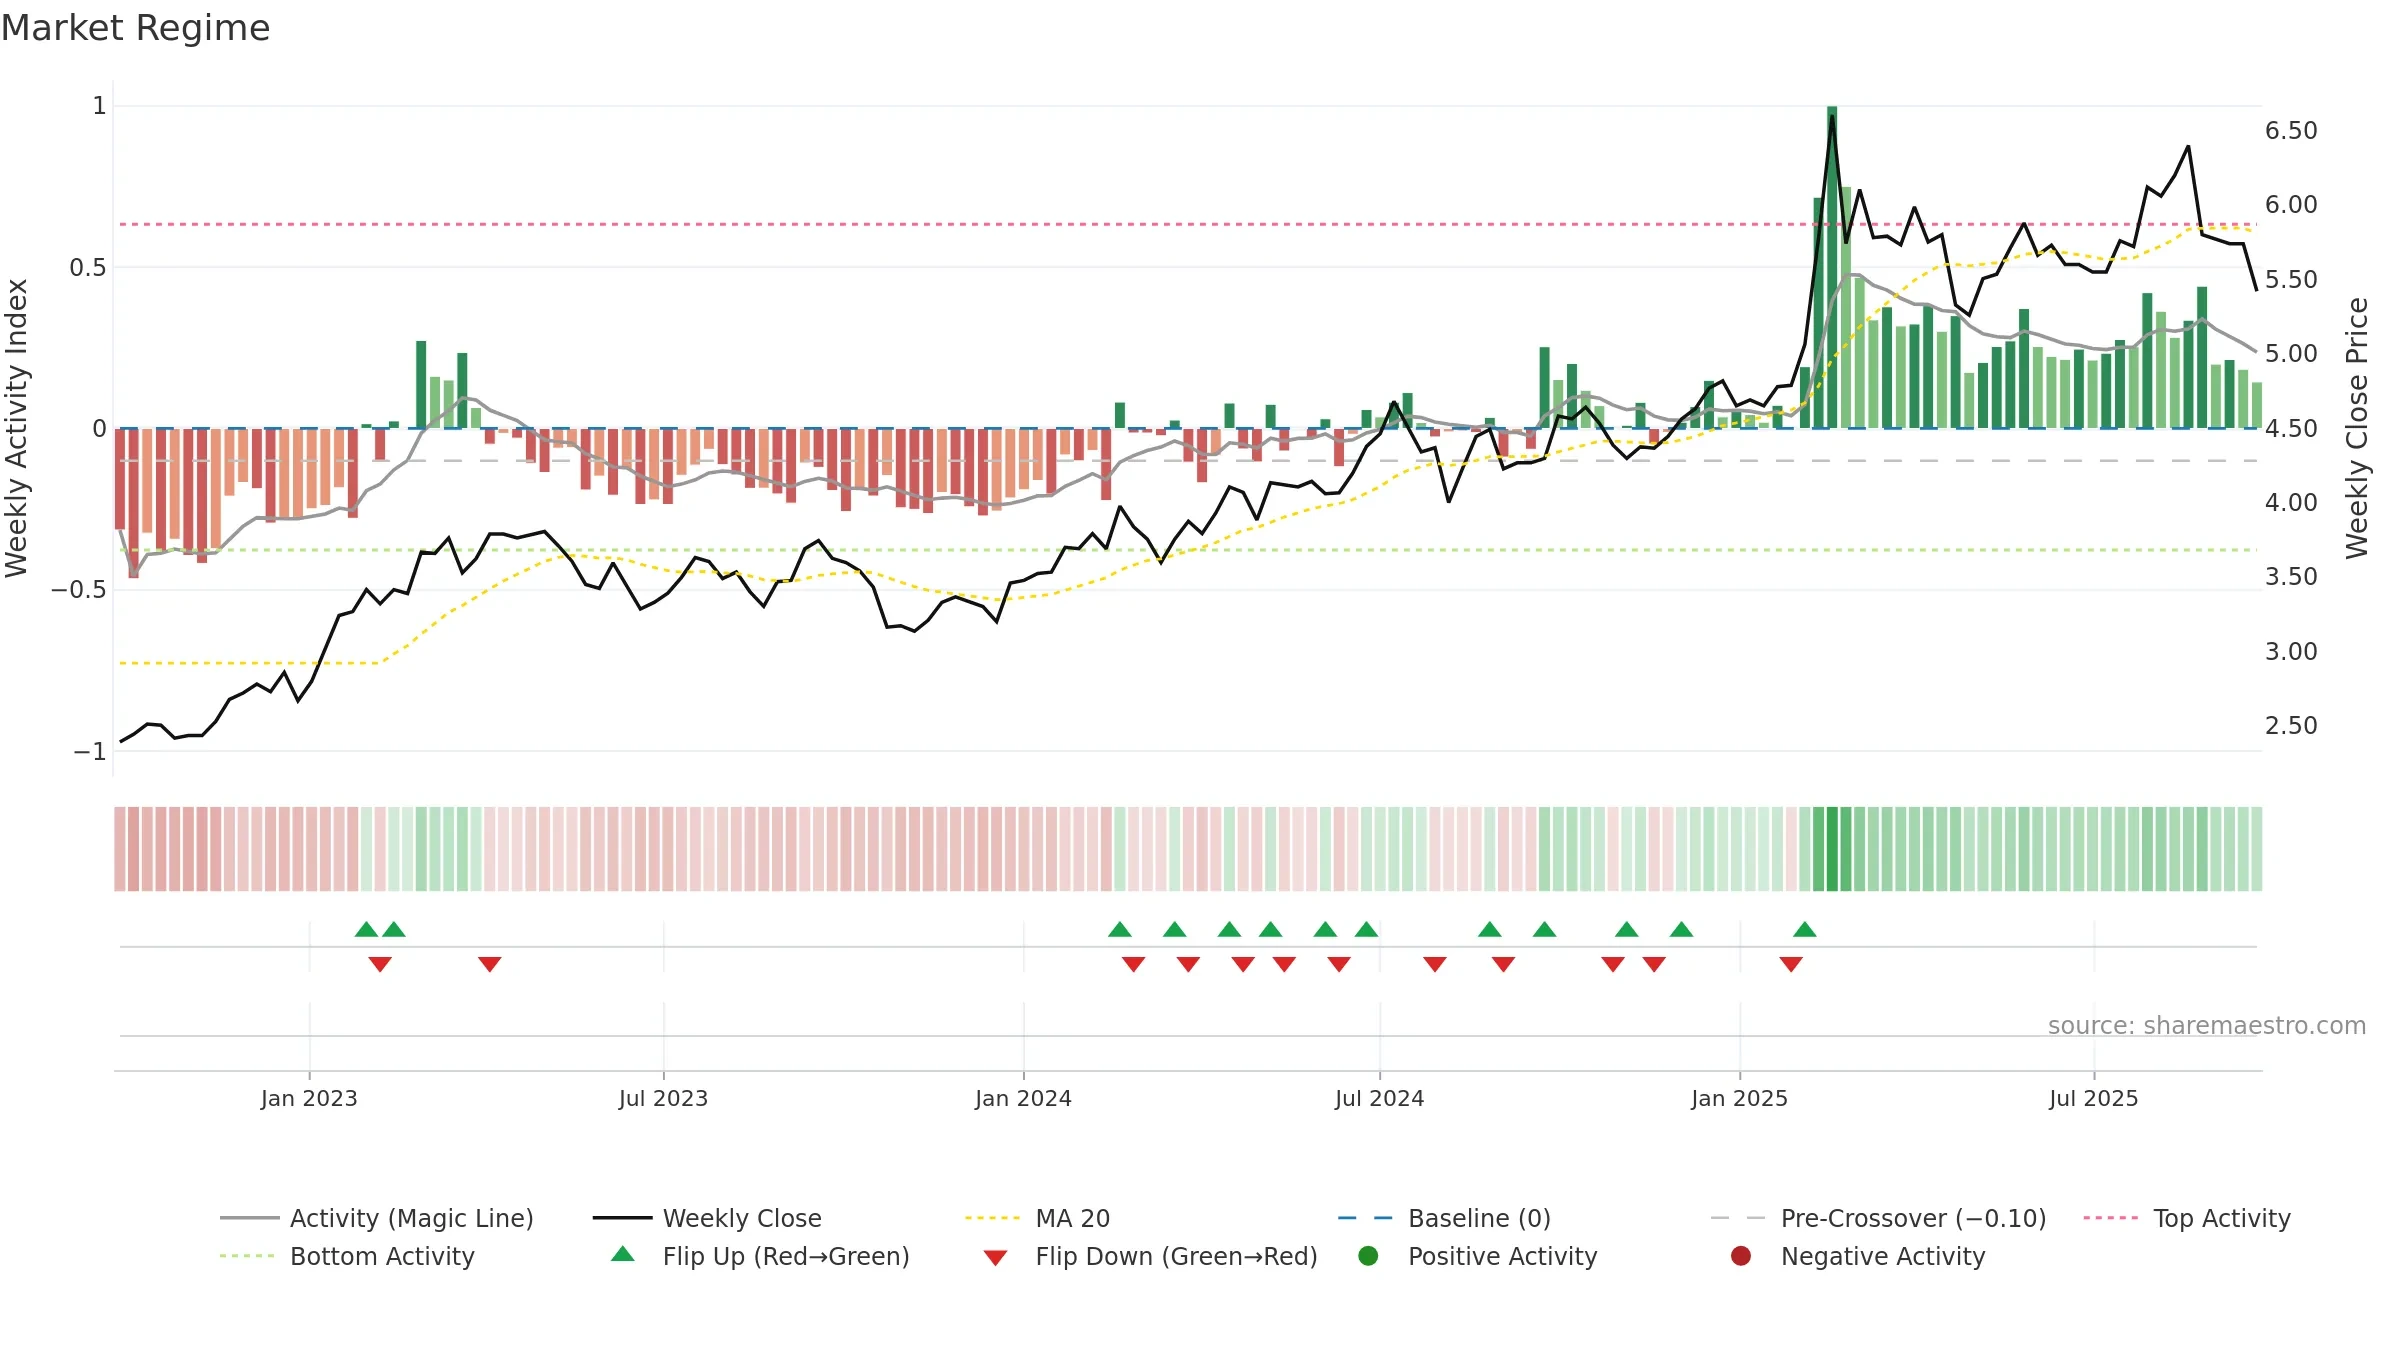2400x1350 pixels.
Task: Click the Jan 2025 axis label
Action: 1739,1098
